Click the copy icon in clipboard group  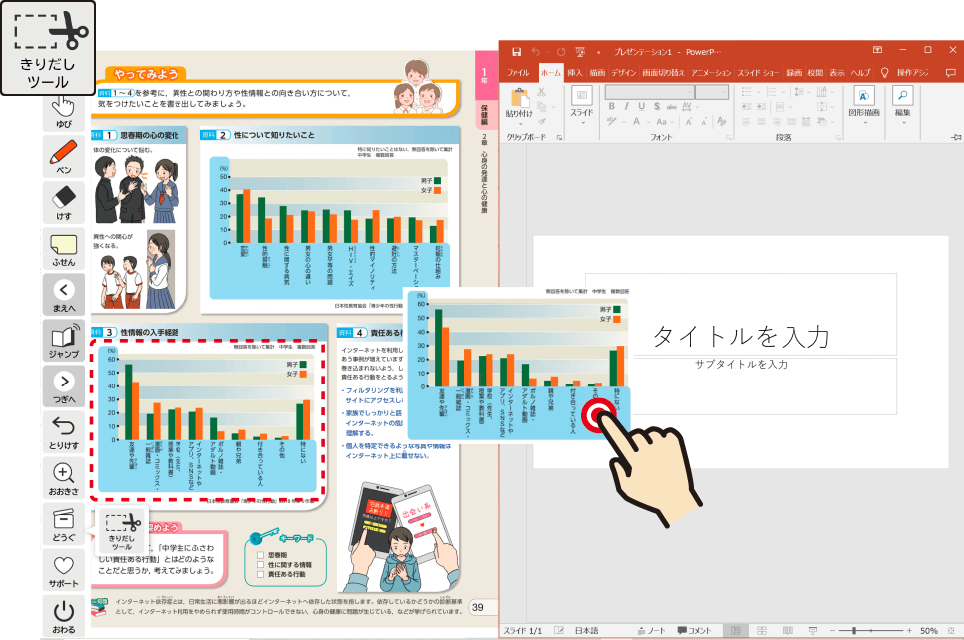[x=541, y=107]
